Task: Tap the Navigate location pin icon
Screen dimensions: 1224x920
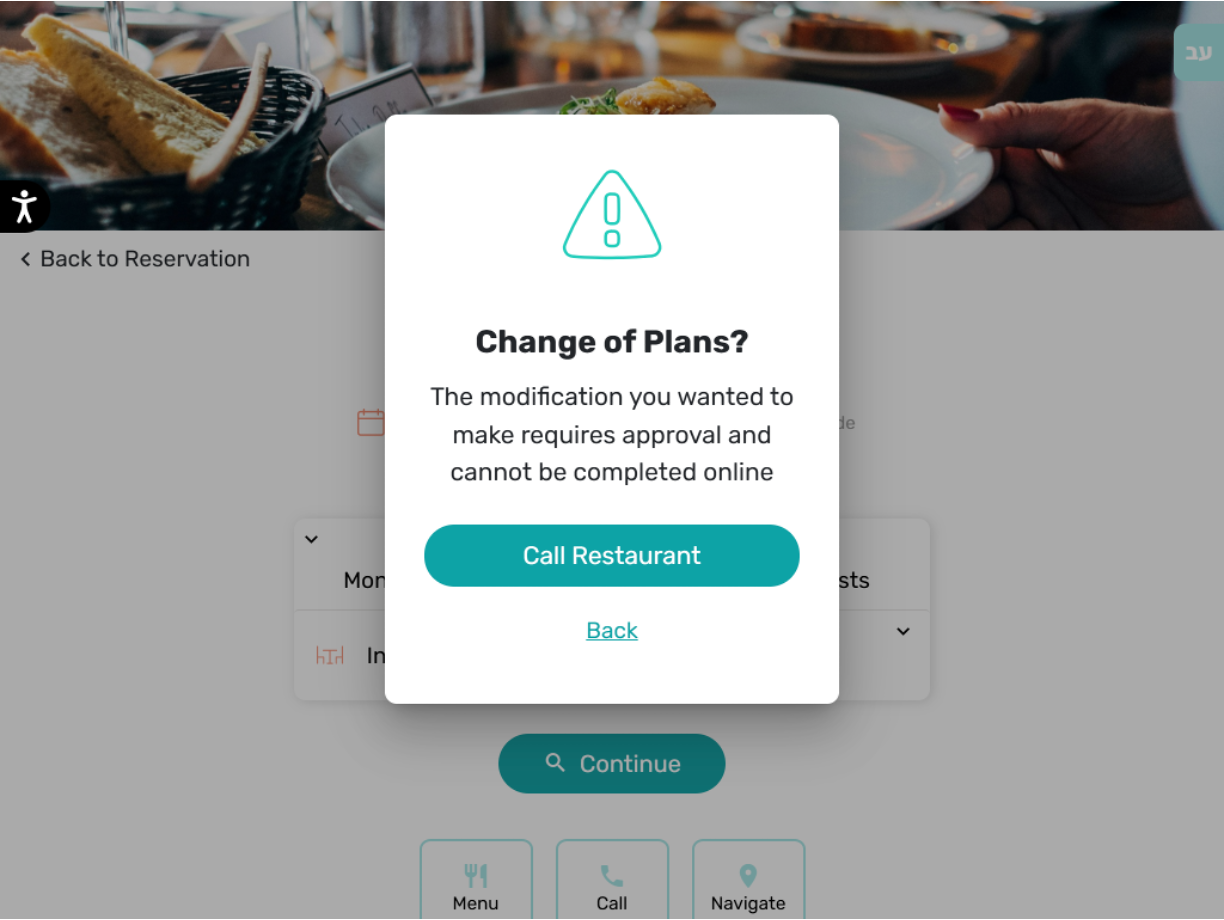Action: tap(748, 877)
